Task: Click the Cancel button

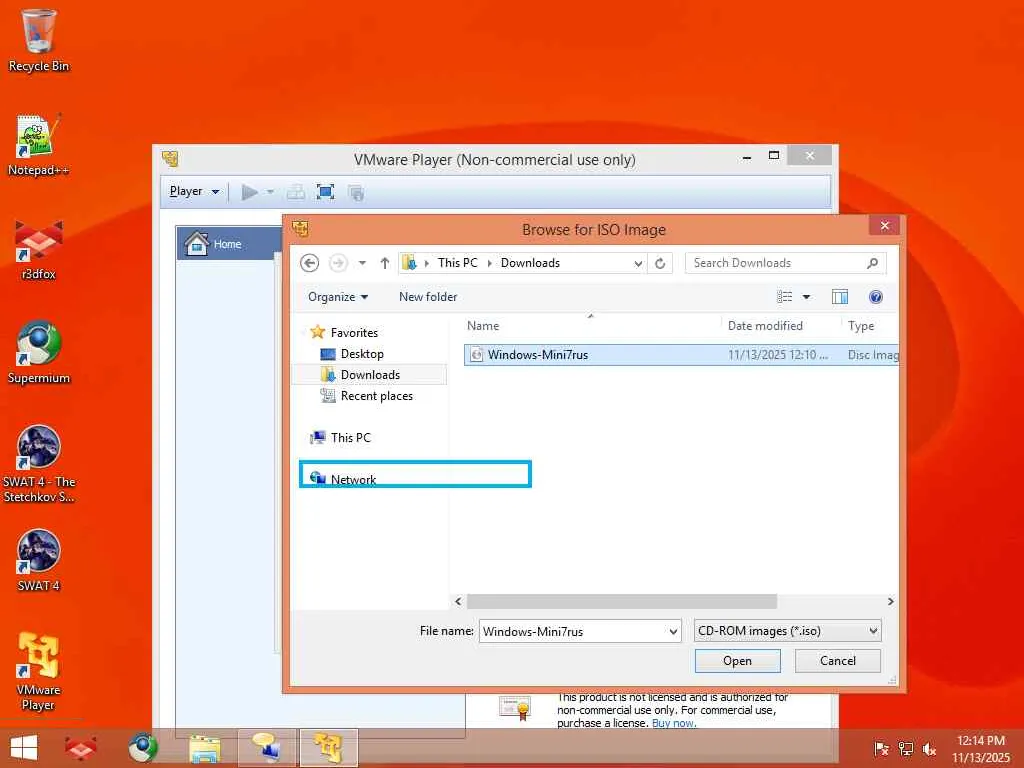Action: coord(837,661)
